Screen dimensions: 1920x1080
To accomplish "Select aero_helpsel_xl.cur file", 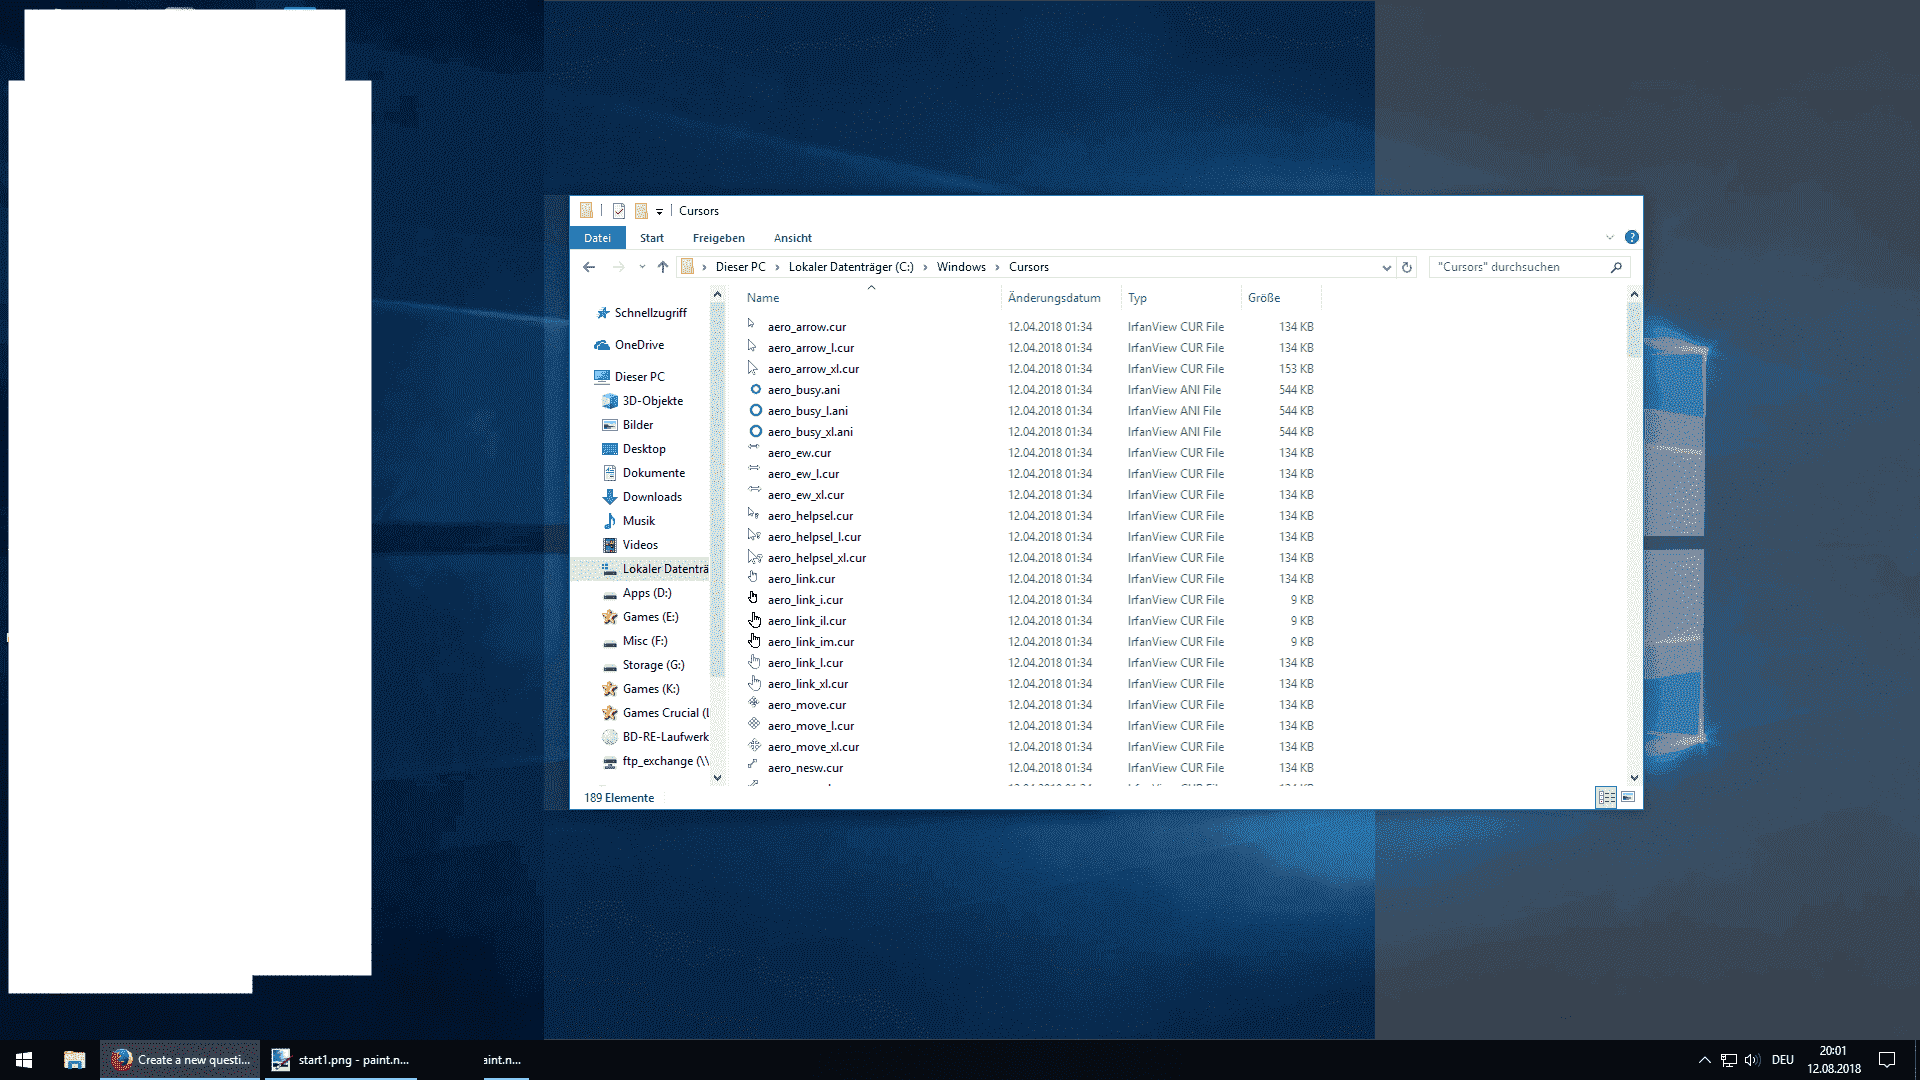I will tap(816, 558).
